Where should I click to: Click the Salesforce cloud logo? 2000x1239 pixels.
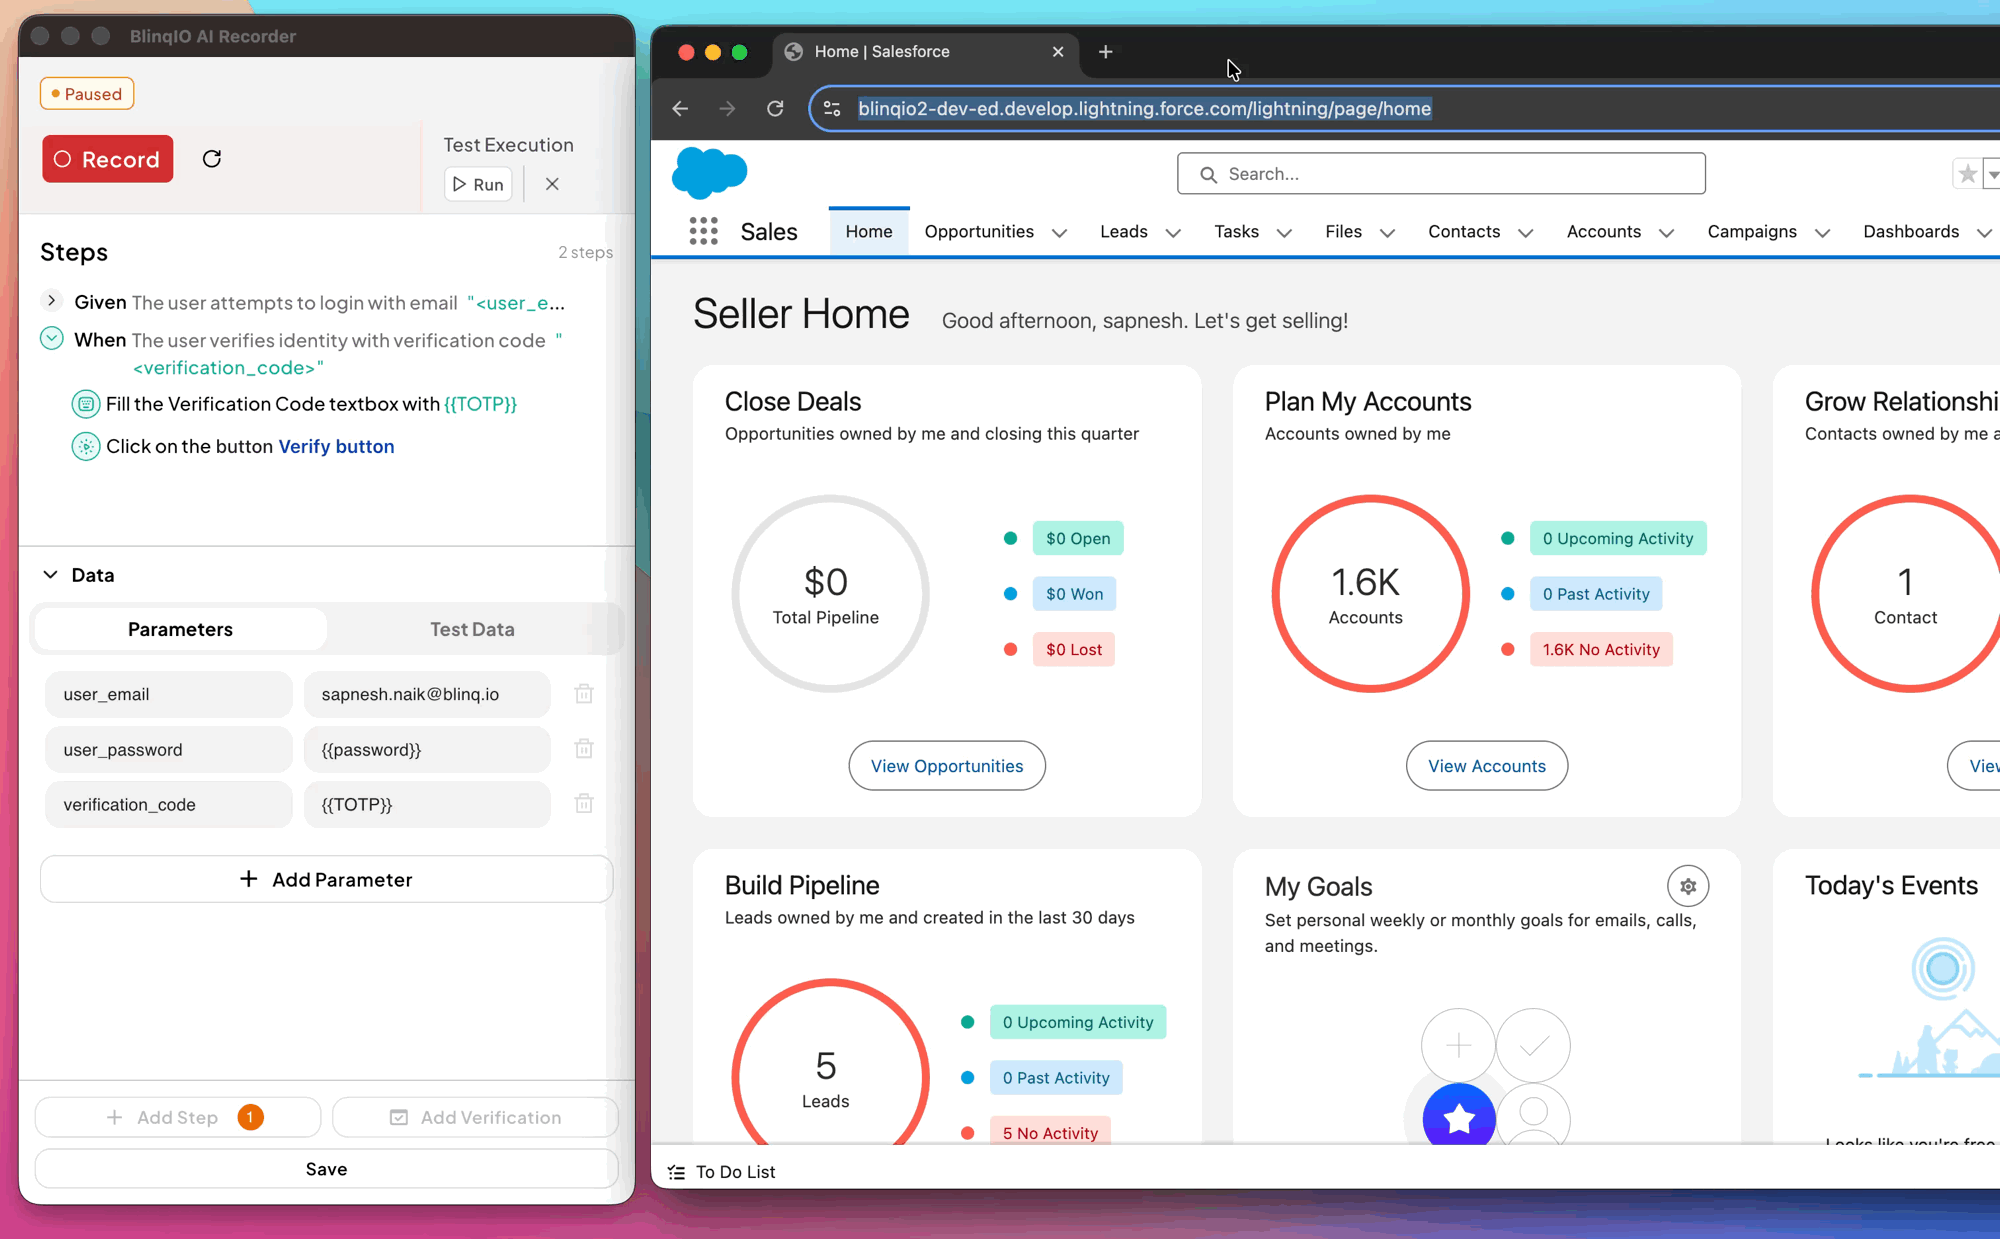[x=709, y=172]
